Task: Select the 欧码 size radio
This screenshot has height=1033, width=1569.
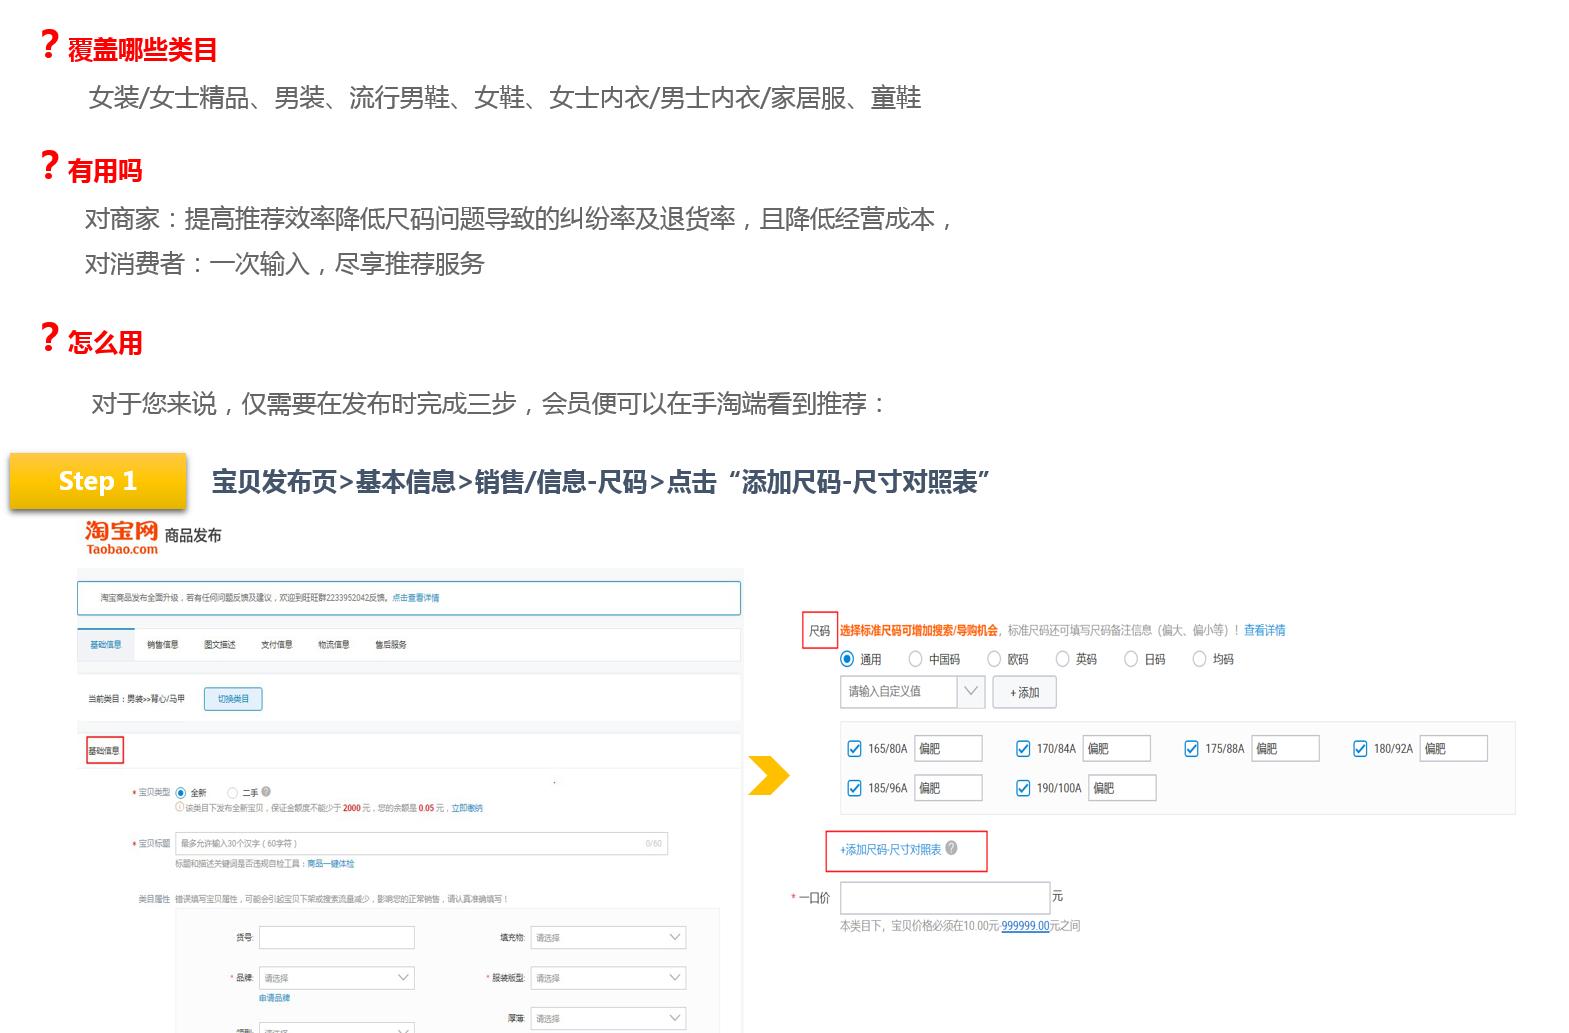Action: point(994,659)
